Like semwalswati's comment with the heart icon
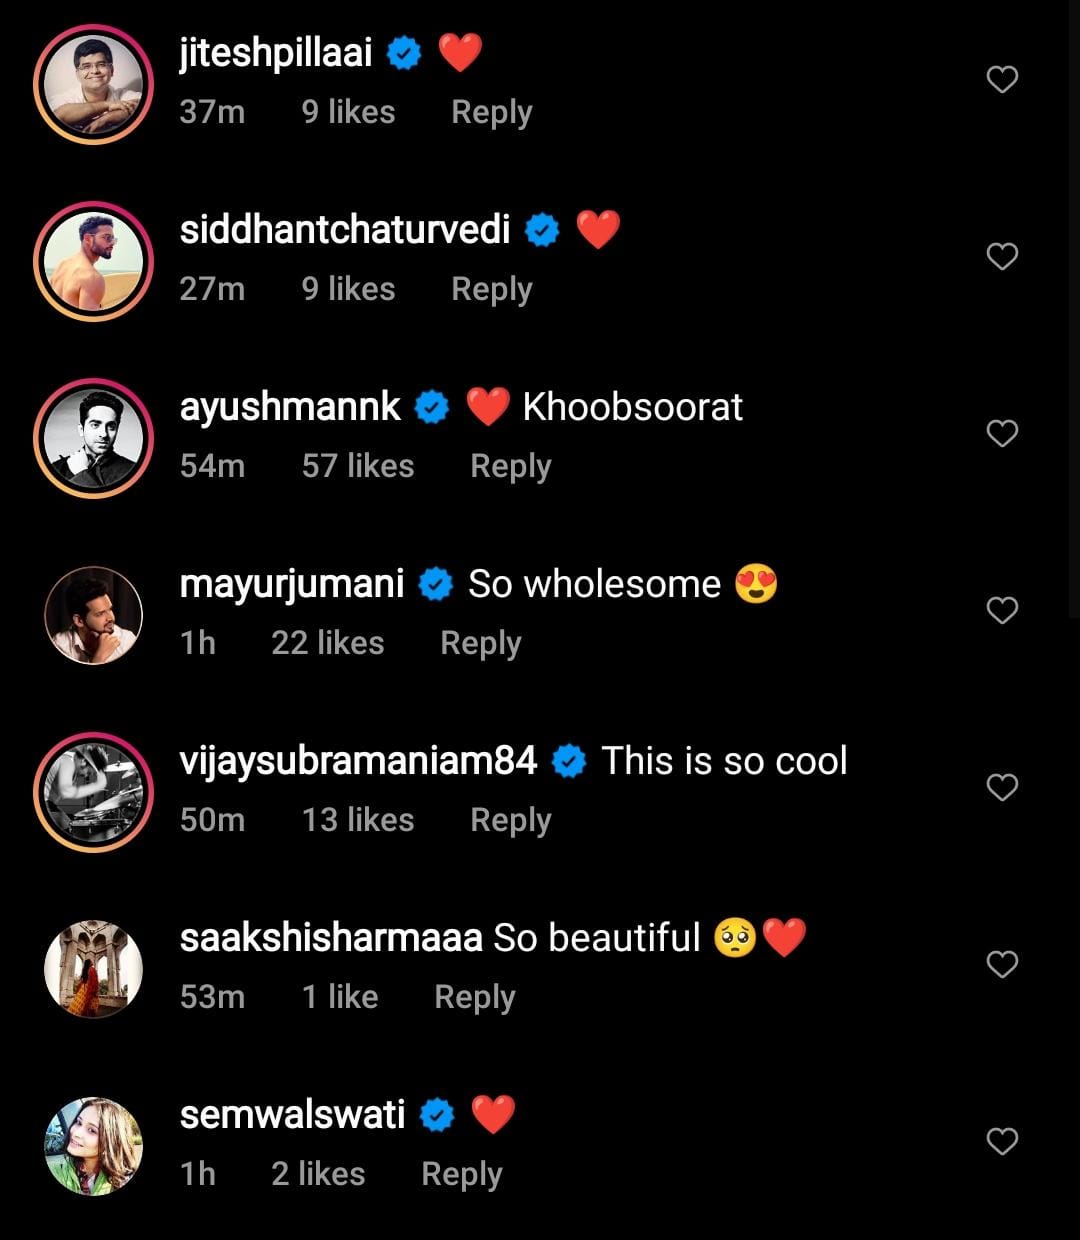This screenshot has height=1240, width=1080. tap(1002, 1140)
